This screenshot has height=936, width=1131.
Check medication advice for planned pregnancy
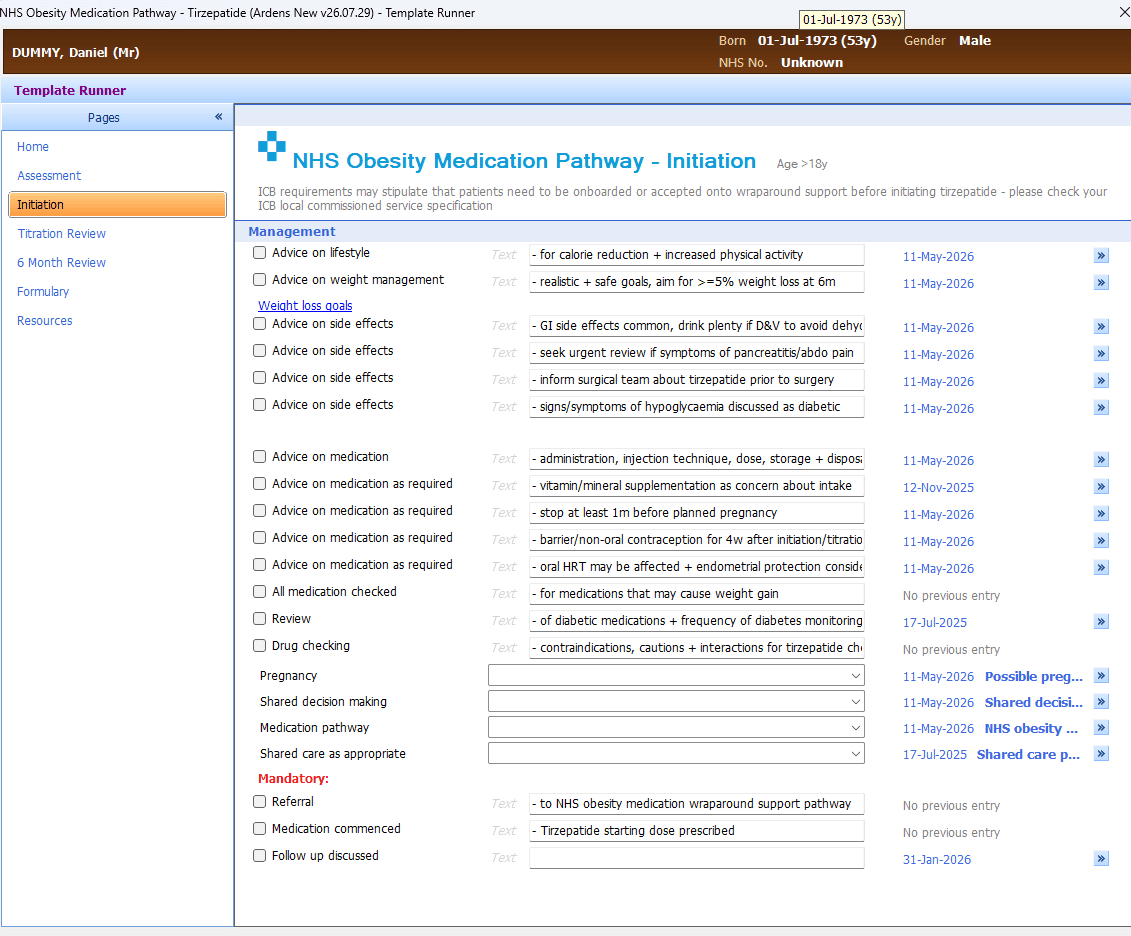(260, 511)
